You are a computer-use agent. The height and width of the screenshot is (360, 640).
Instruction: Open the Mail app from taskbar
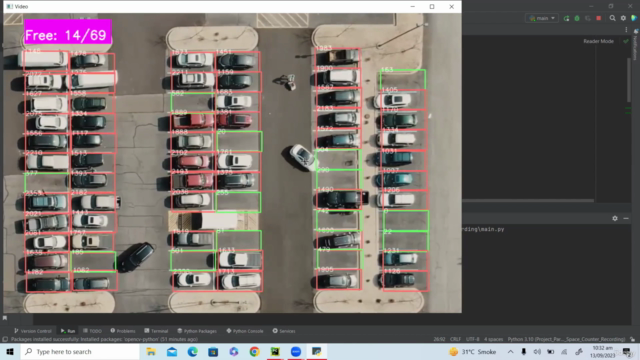(172, 351)
